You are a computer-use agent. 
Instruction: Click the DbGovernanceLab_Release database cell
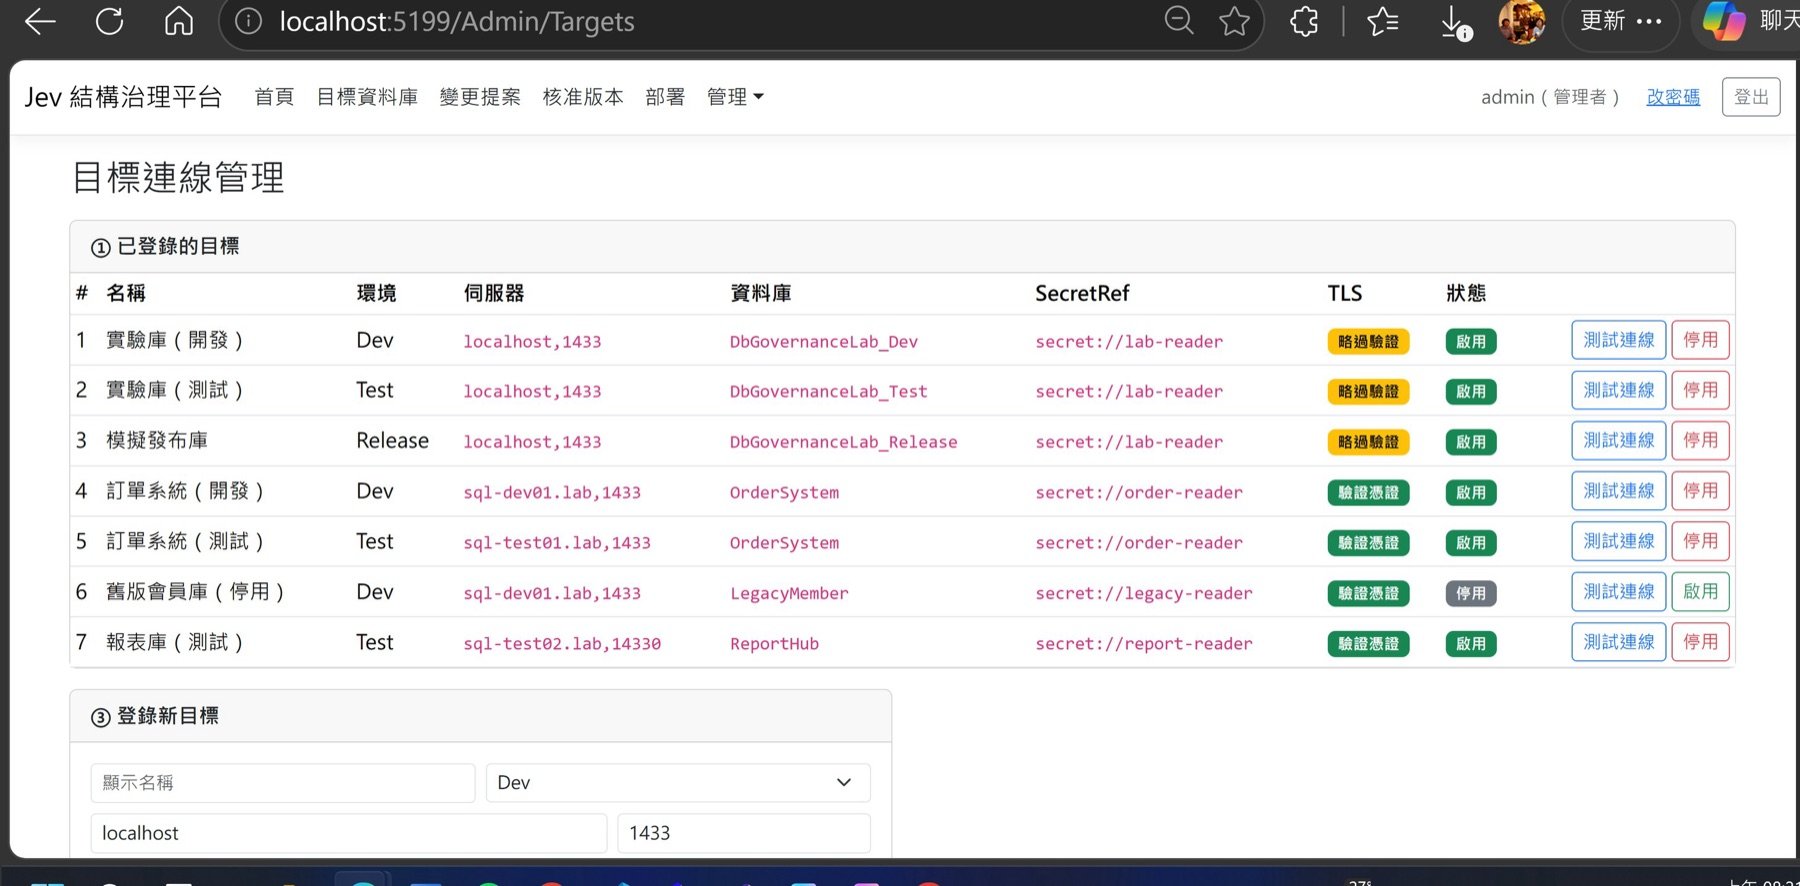click(843, 442)
